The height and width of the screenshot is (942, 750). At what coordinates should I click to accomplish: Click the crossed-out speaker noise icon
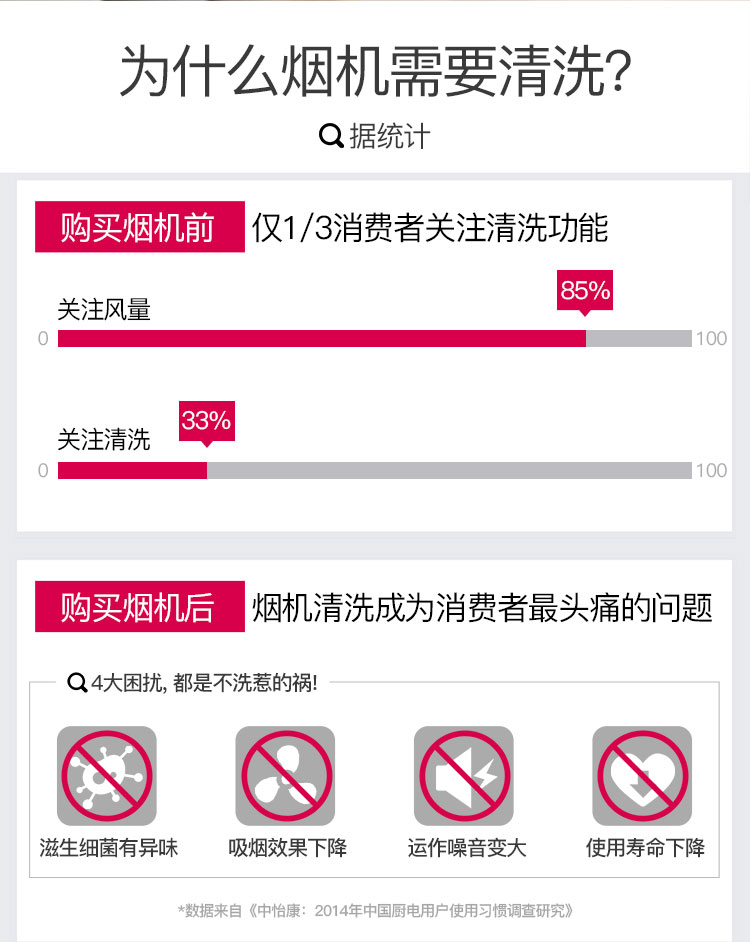[x=463, y=776]
